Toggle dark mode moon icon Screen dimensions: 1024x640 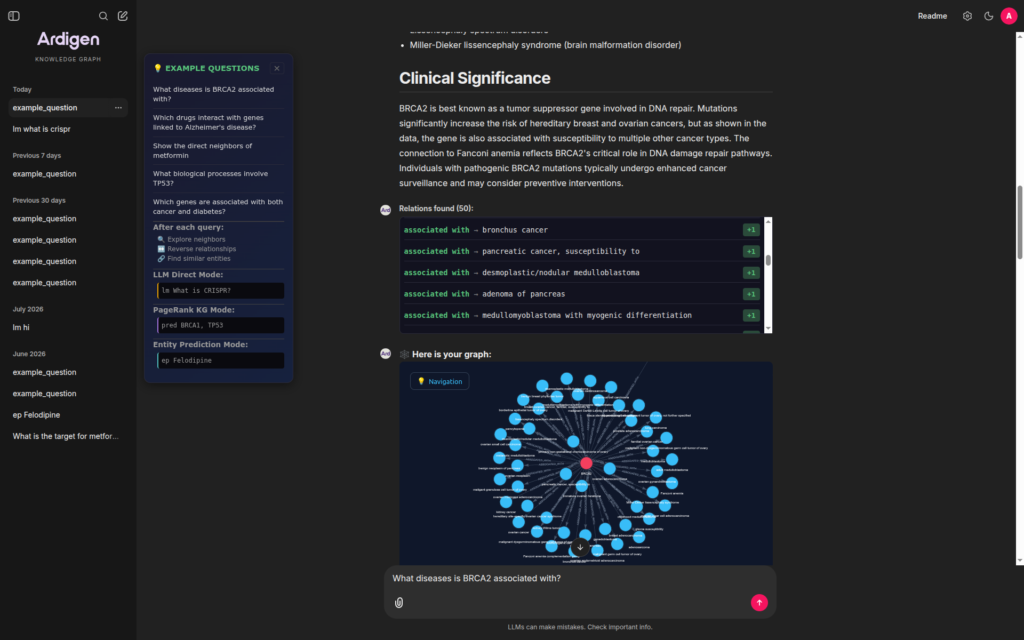click(988, 16)
